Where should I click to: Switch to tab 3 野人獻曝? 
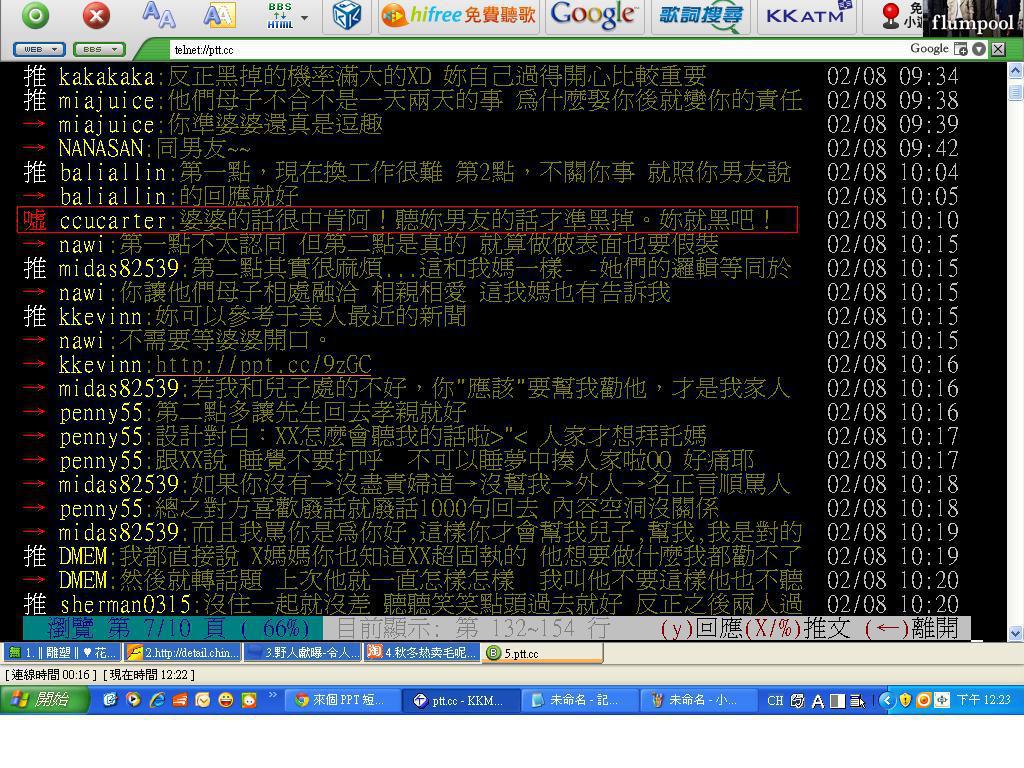[302, 652]
